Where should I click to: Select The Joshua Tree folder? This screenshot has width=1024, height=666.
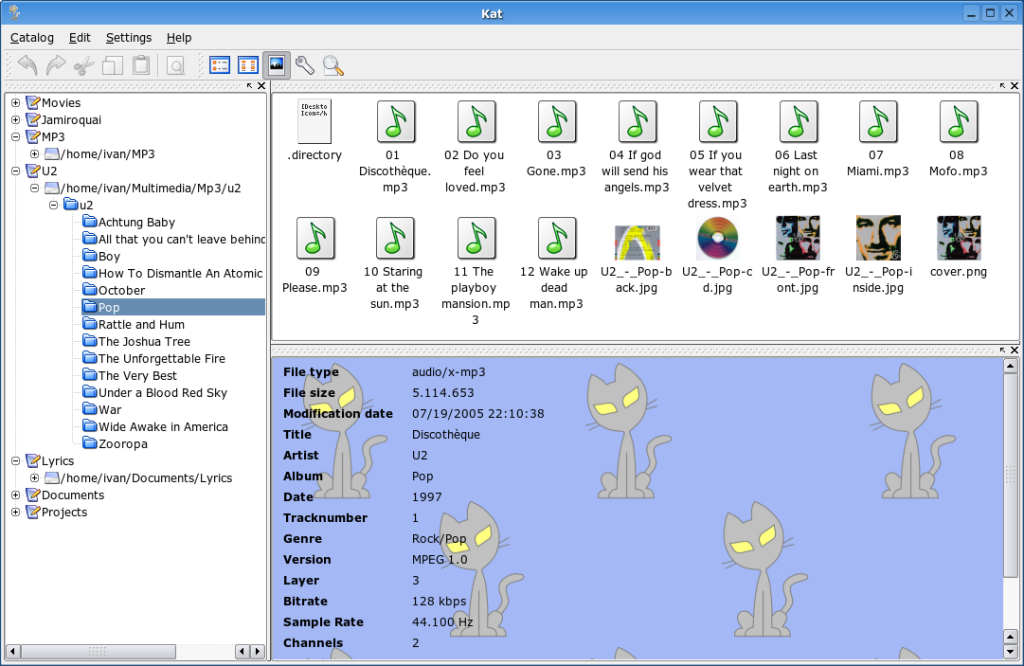tap(136, 341)
